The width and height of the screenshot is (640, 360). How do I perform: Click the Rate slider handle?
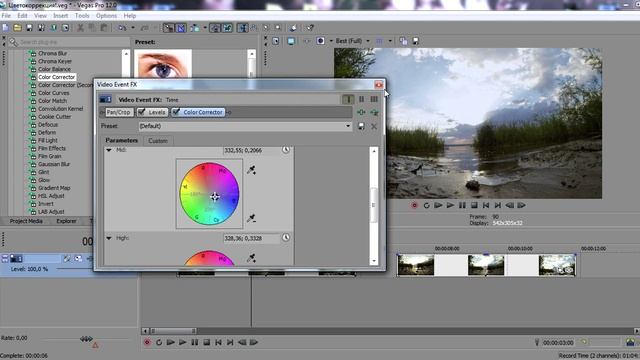tap(86, 339)
